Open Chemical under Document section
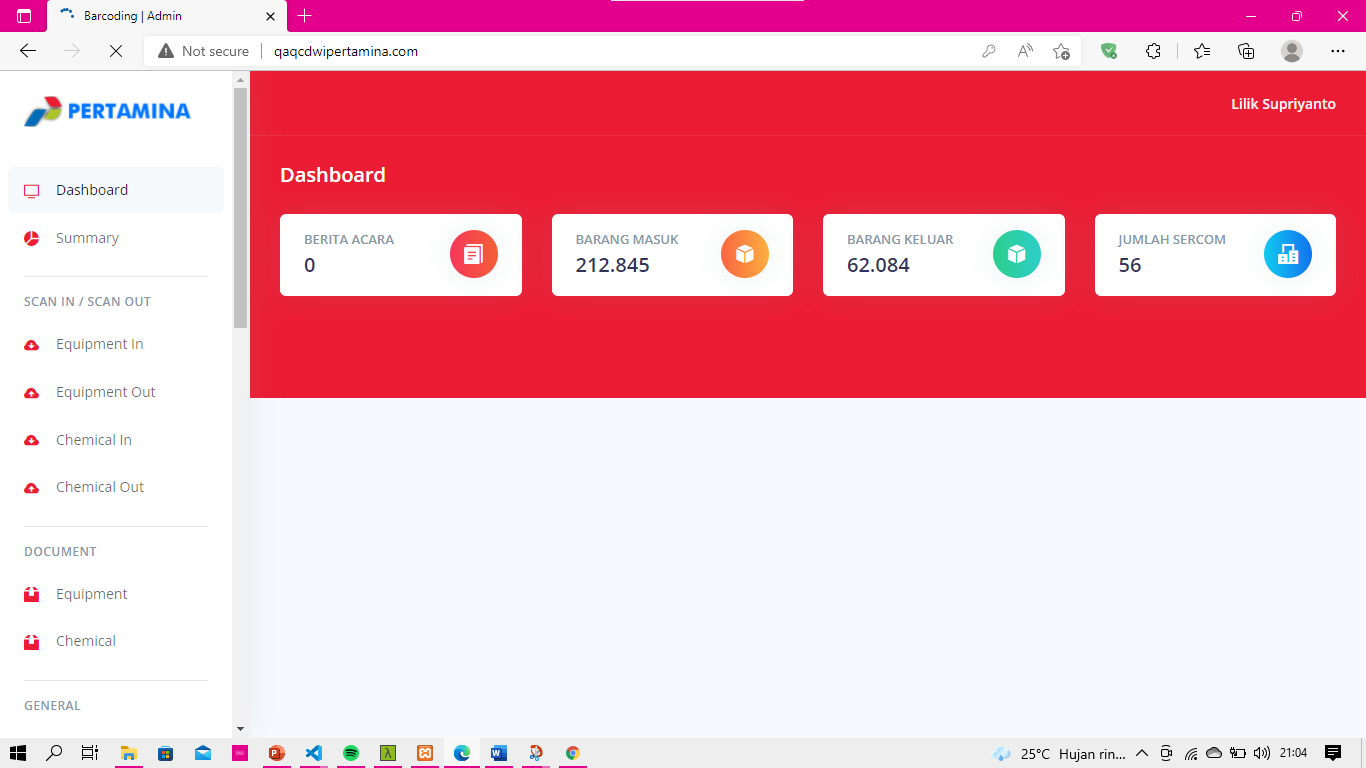 pyautogui.click(x=85, y=641)
